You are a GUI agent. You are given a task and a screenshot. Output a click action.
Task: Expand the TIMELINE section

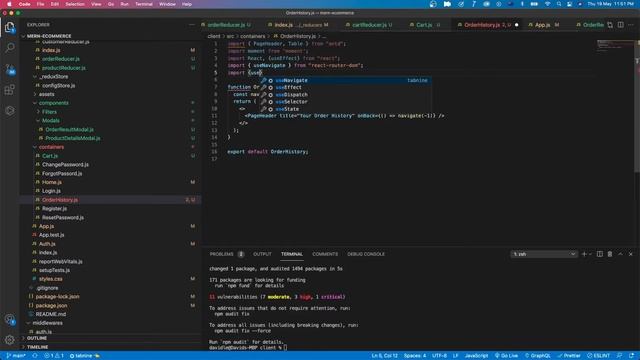click(38, 347)
